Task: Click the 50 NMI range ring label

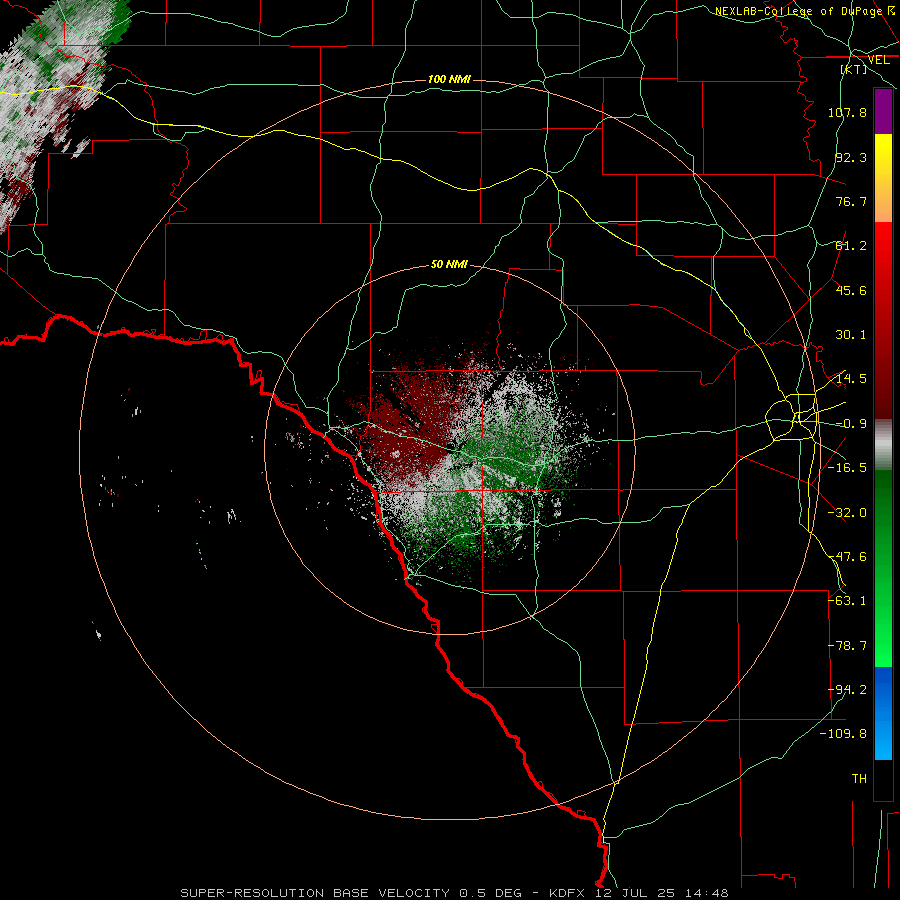Action: (x=449, y=264)
